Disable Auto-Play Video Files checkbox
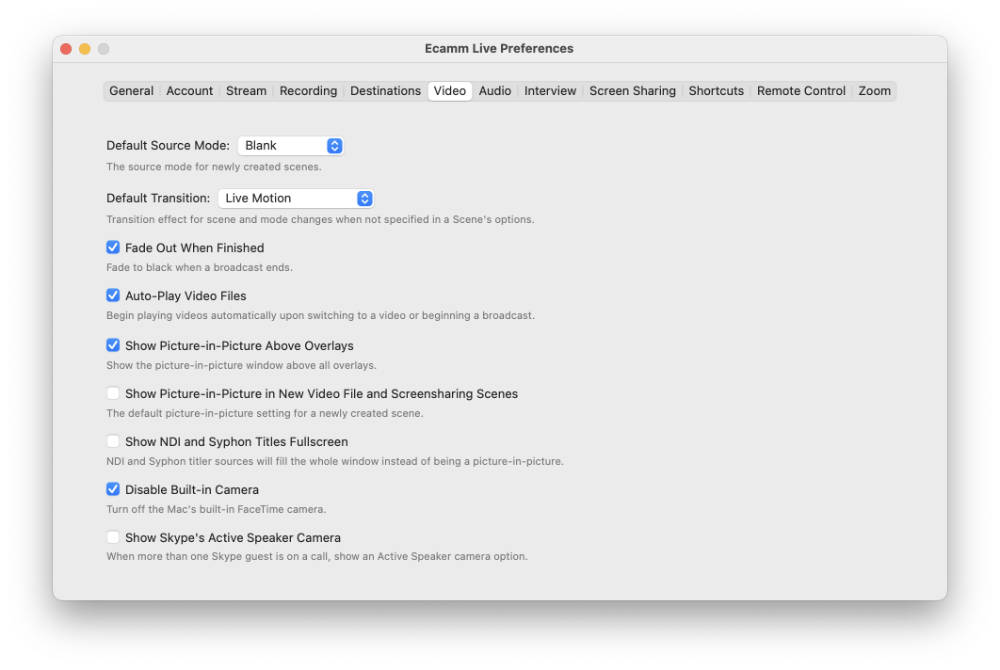Screen dimensions: 1000x670 point(113,296)
